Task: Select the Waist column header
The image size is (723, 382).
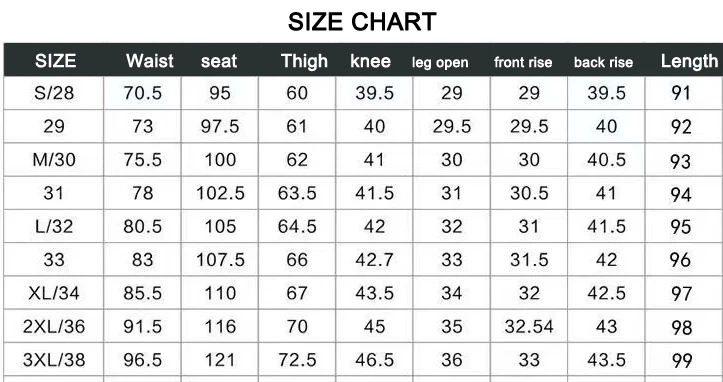Action: point(150,61)
